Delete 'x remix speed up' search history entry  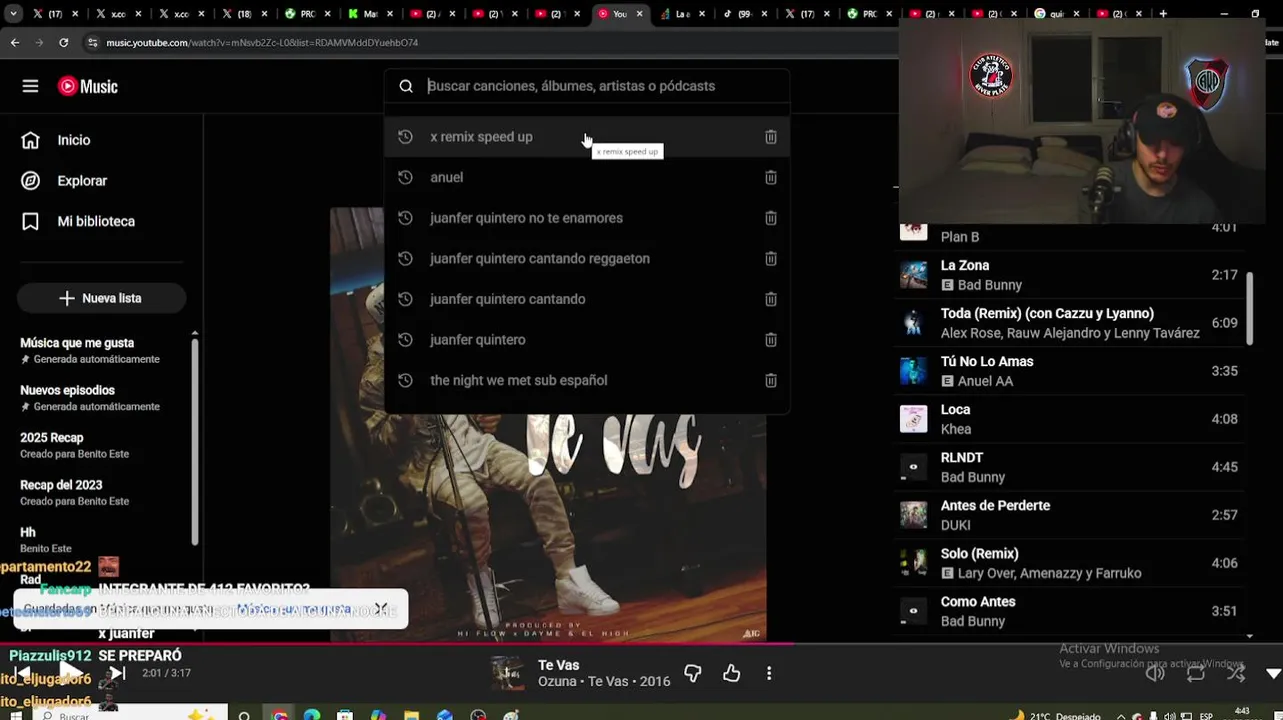tap(771, 137)
